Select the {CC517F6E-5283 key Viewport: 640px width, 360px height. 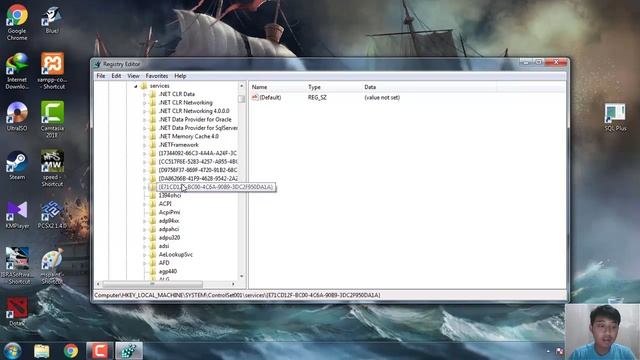198,162
